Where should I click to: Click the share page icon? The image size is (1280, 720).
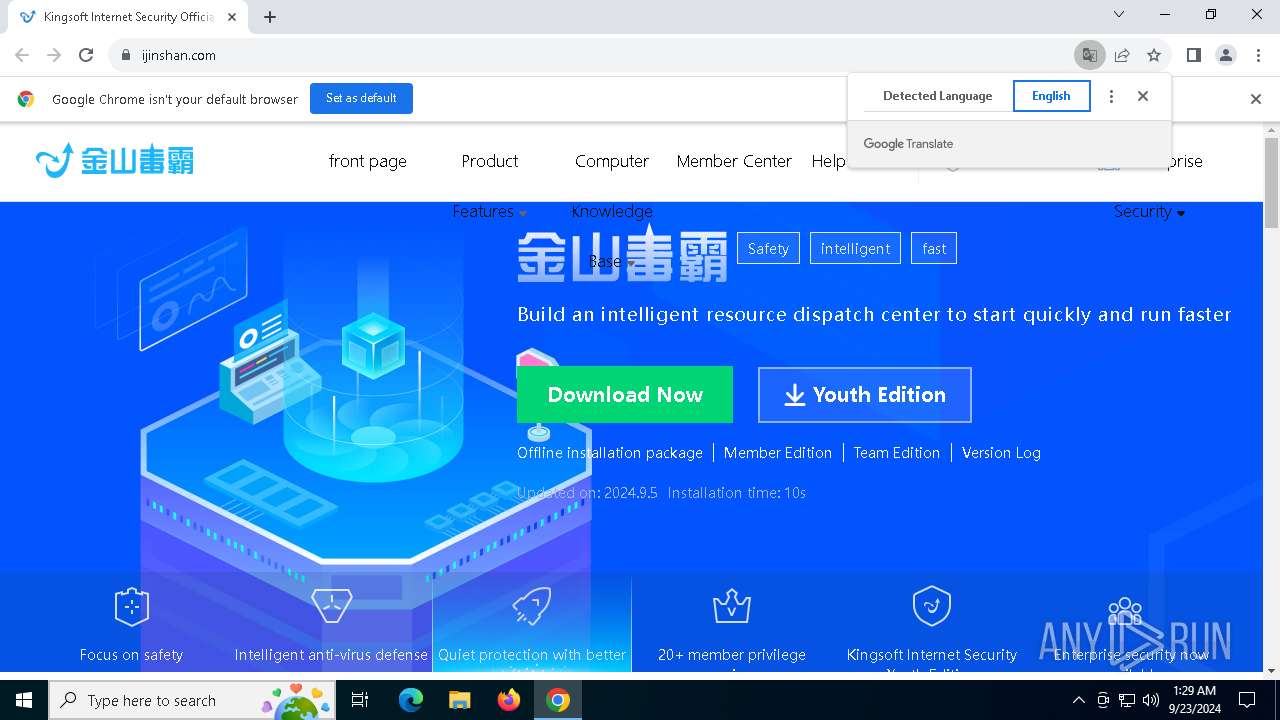click(x=1122, y=55)
